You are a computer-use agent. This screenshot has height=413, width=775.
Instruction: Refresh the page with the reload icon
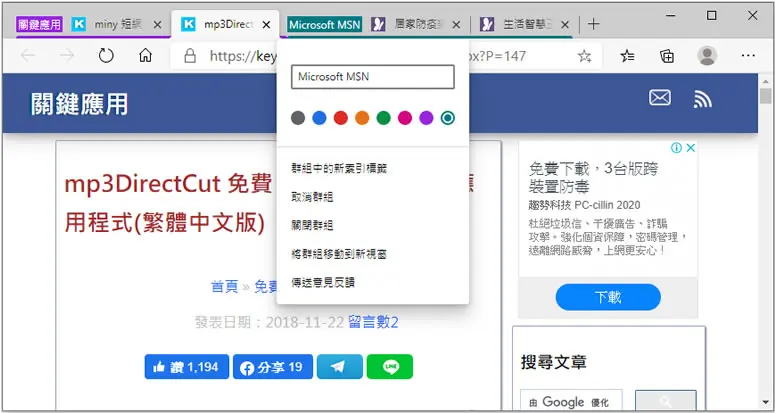[106, 56]
